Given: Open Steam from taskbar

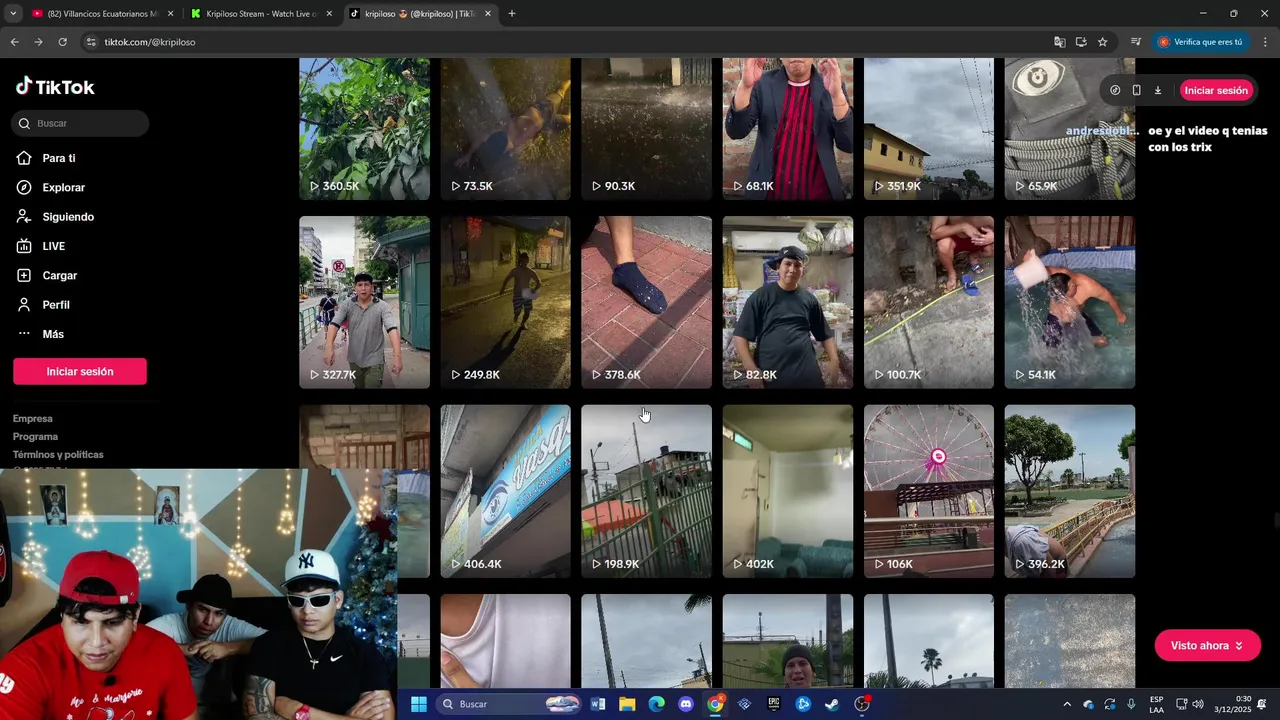Looking at the screenshot, I should pyautogui.click(x=831, y=704).
